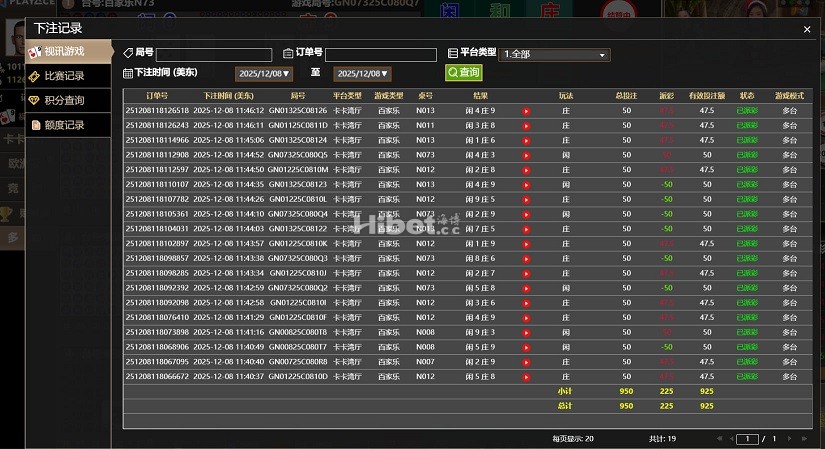Switch to the 视讯游戏 tab
825x449 pixels.
pos(68,51)
